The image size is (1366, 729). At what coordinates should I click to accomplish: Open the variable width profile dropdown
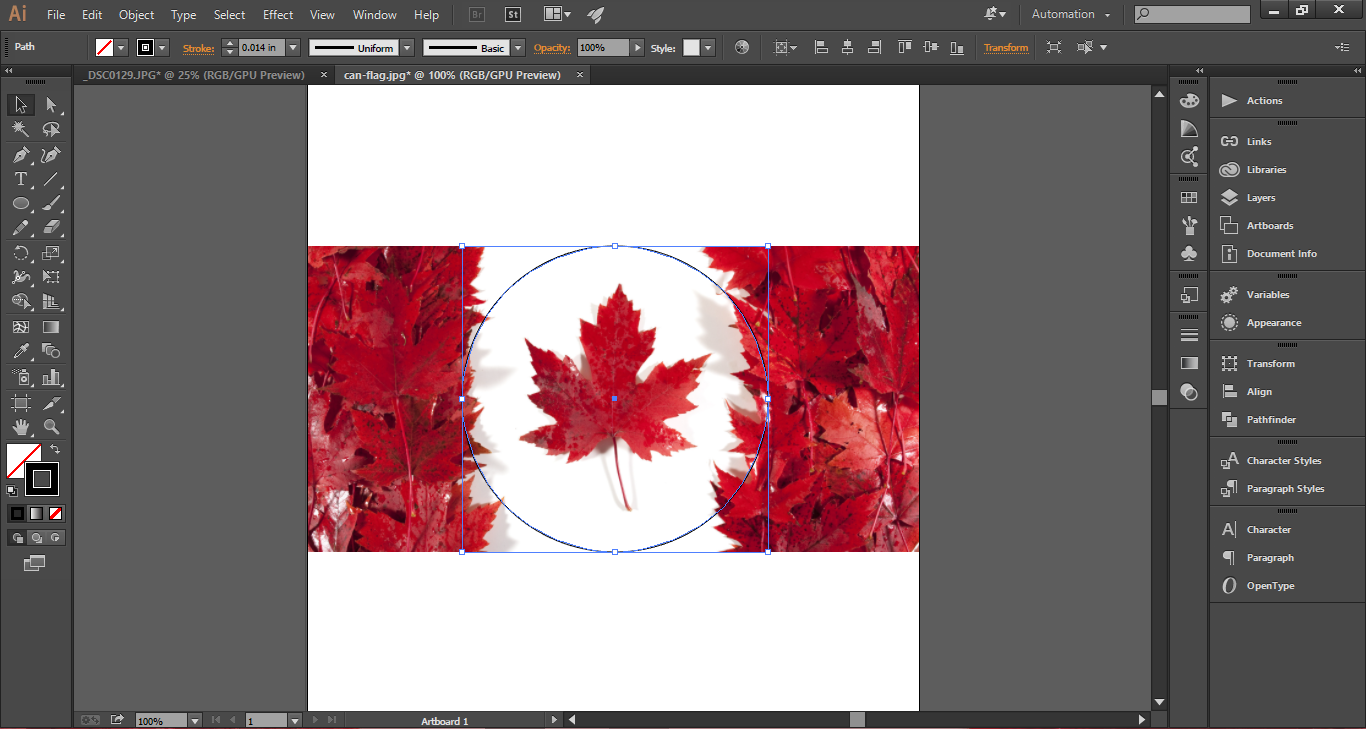406,47
